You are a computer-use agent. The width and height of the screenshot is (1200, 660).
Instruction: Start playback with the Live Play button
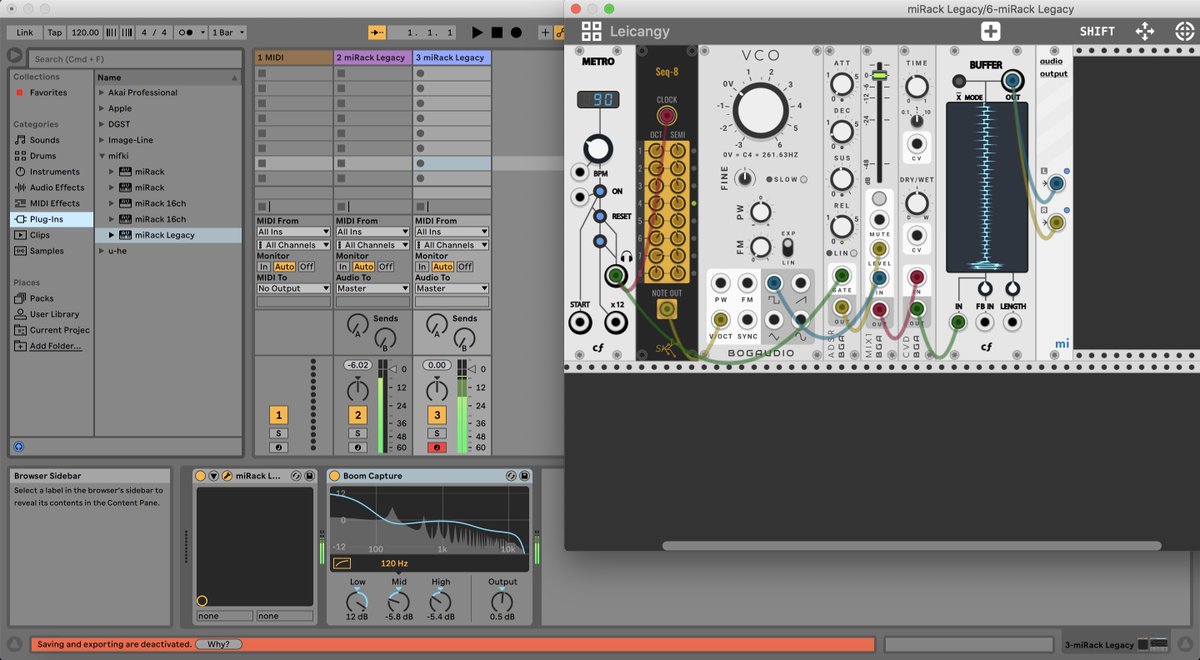(x=478, y=32)
